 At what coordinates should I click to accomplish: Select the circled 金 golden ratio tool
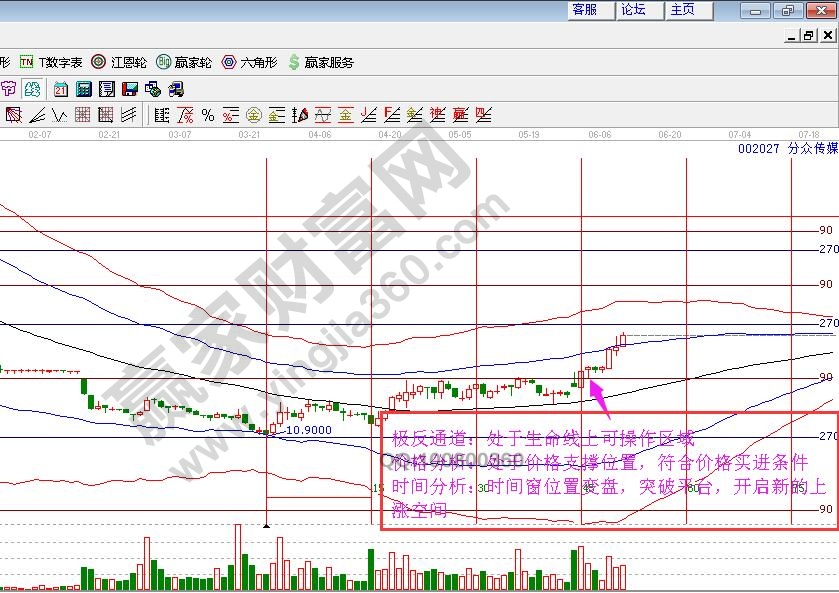[x=253, y=115]
